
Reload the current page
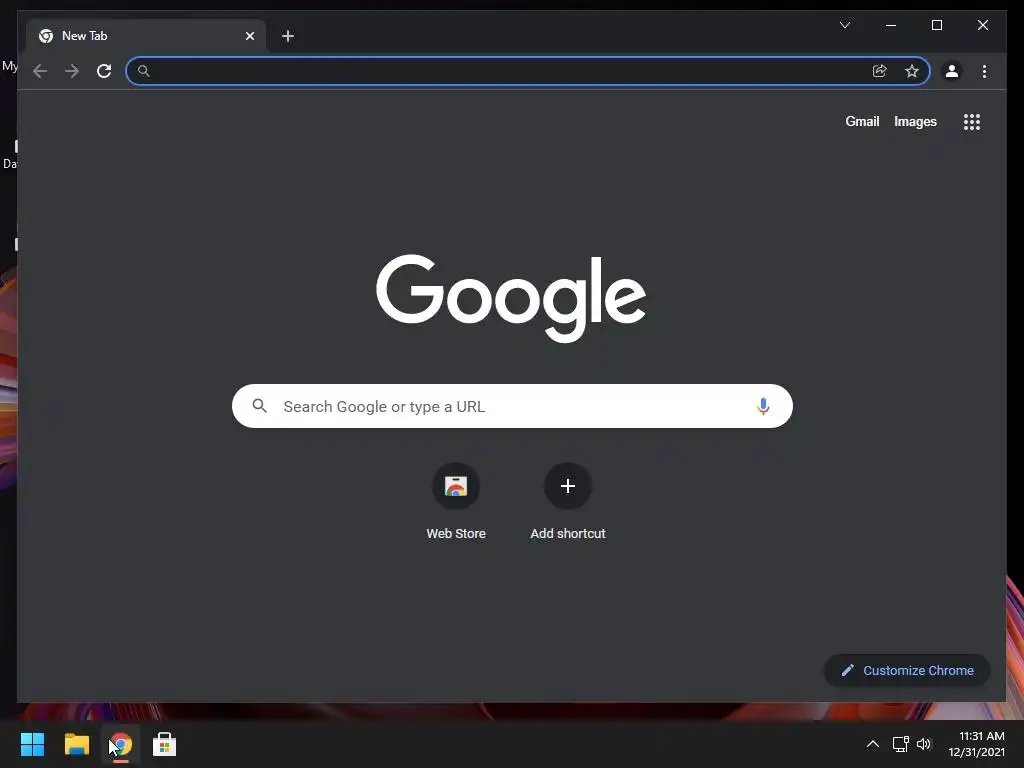(104, 71)
